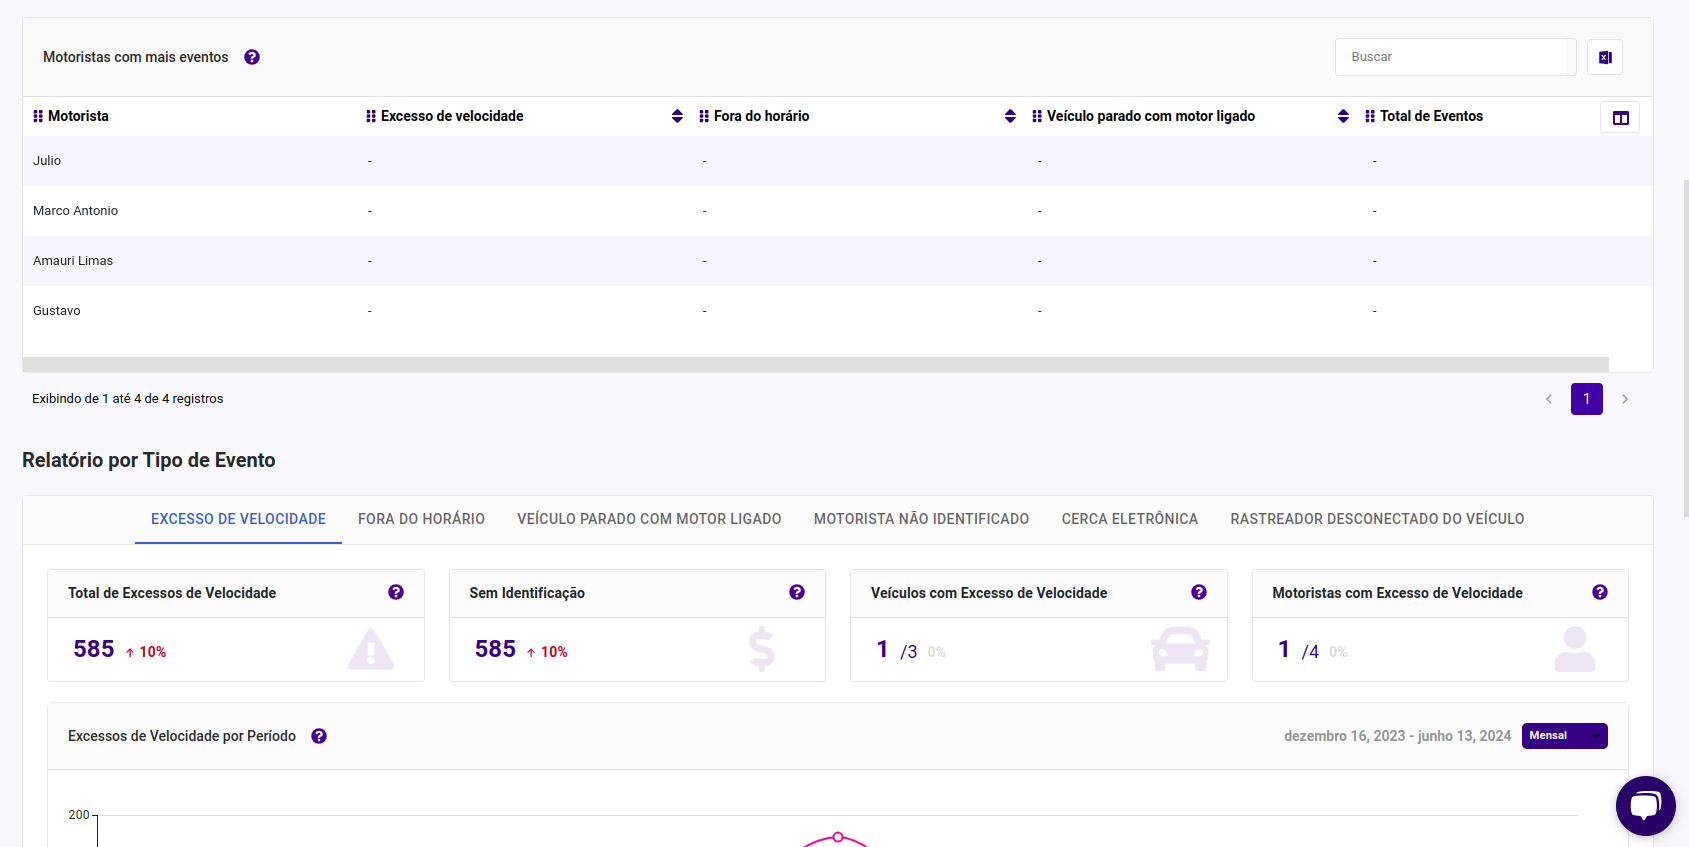Click help icon in Motoristas com Excesso card

(x=1600, y=592)
